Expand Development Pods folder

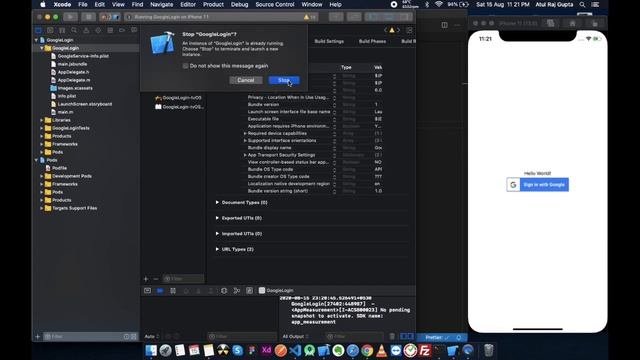coord(42,176)
